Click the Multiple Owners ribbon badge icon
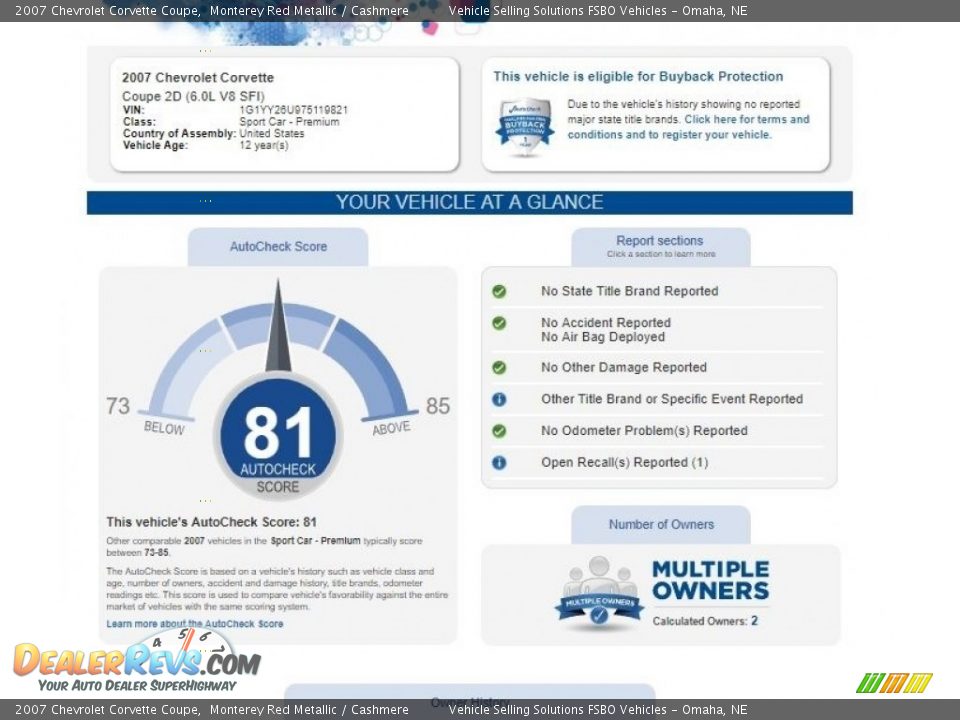This screenshot has height=720, width=960. tap(599, 594)
